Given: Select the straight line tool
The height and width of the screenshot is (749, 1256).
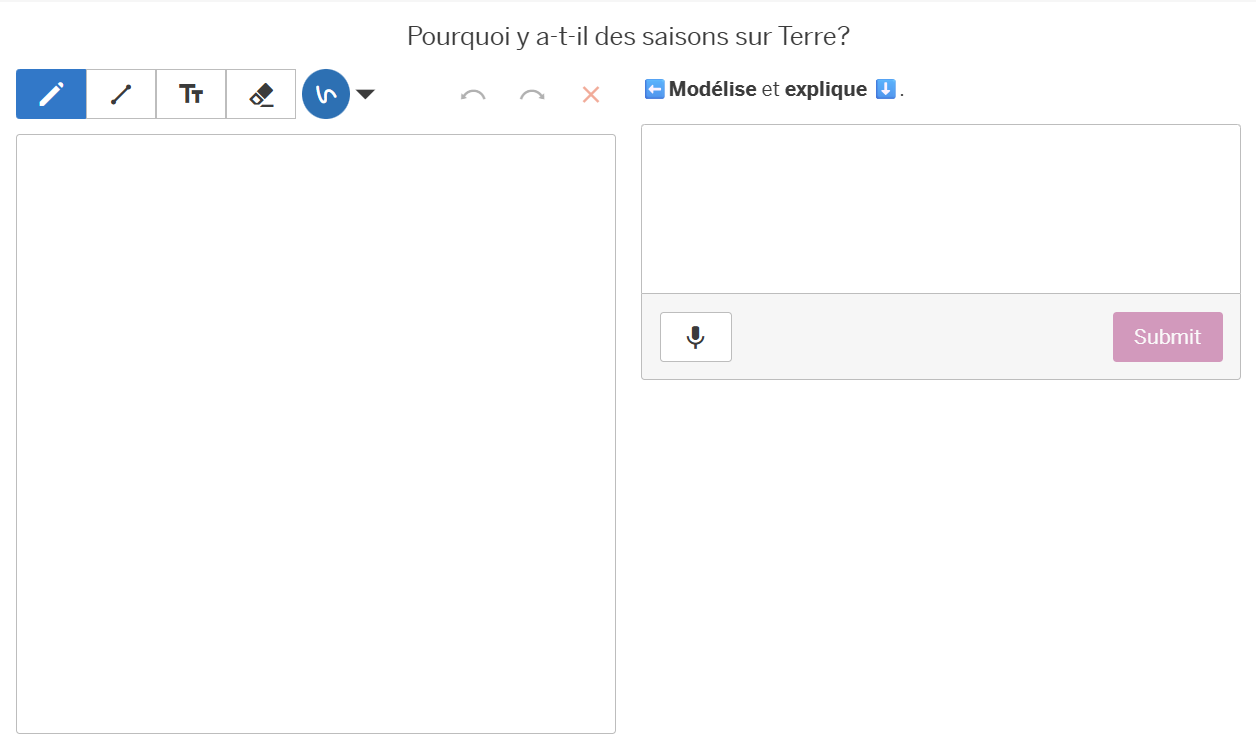Looking at the screenshot, I should pyautogui.click(x=121, y=94).
